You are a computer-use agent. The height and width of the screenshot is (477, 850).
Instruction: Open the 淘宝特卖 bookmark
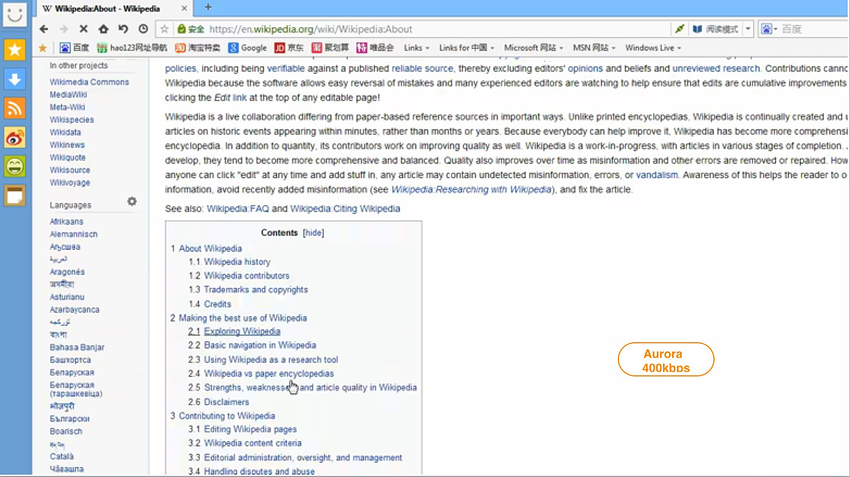[x=197, y=48]
